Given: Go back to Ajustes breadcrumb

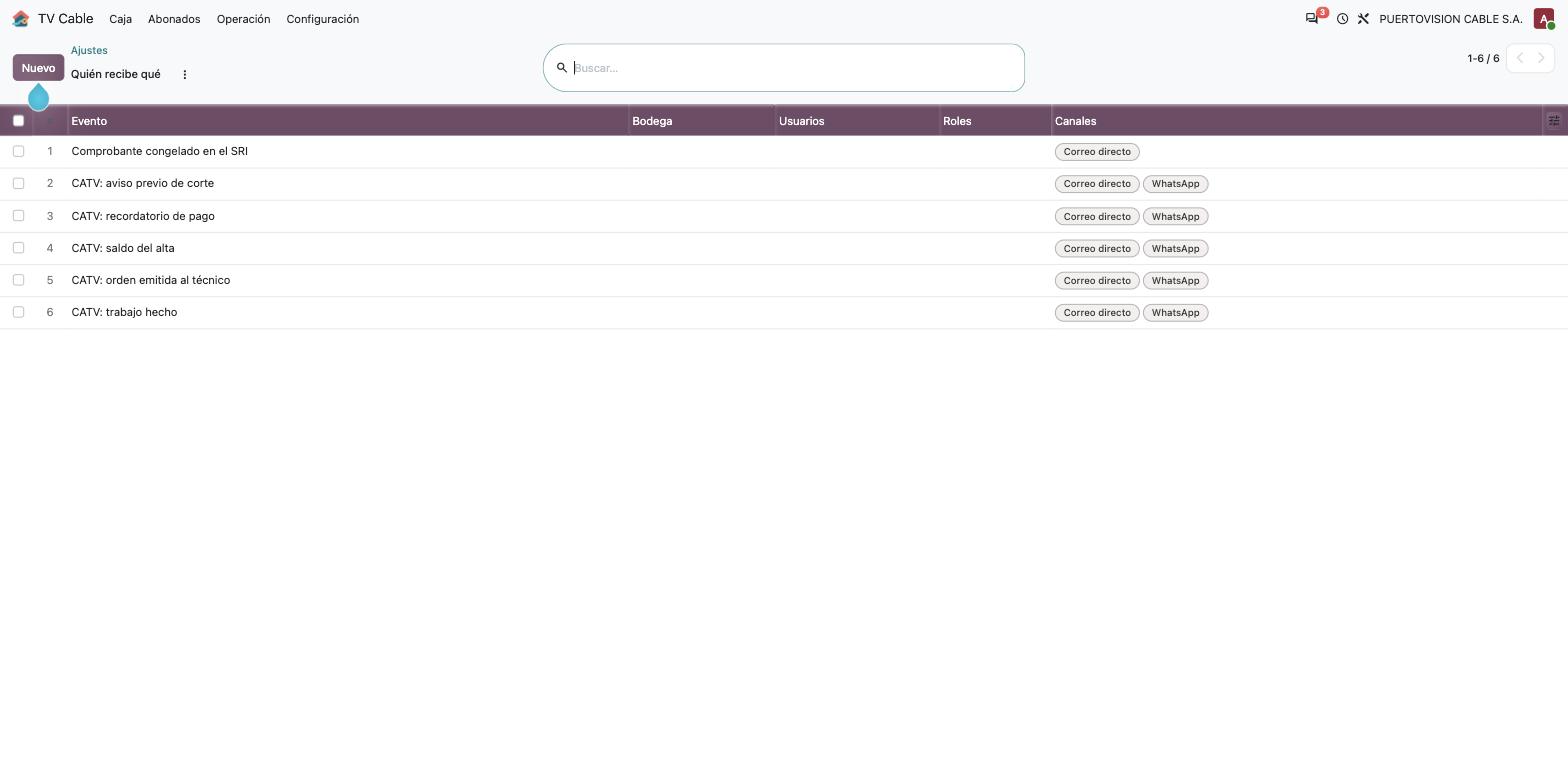Looking at the screenshot, I should (89, 50).
